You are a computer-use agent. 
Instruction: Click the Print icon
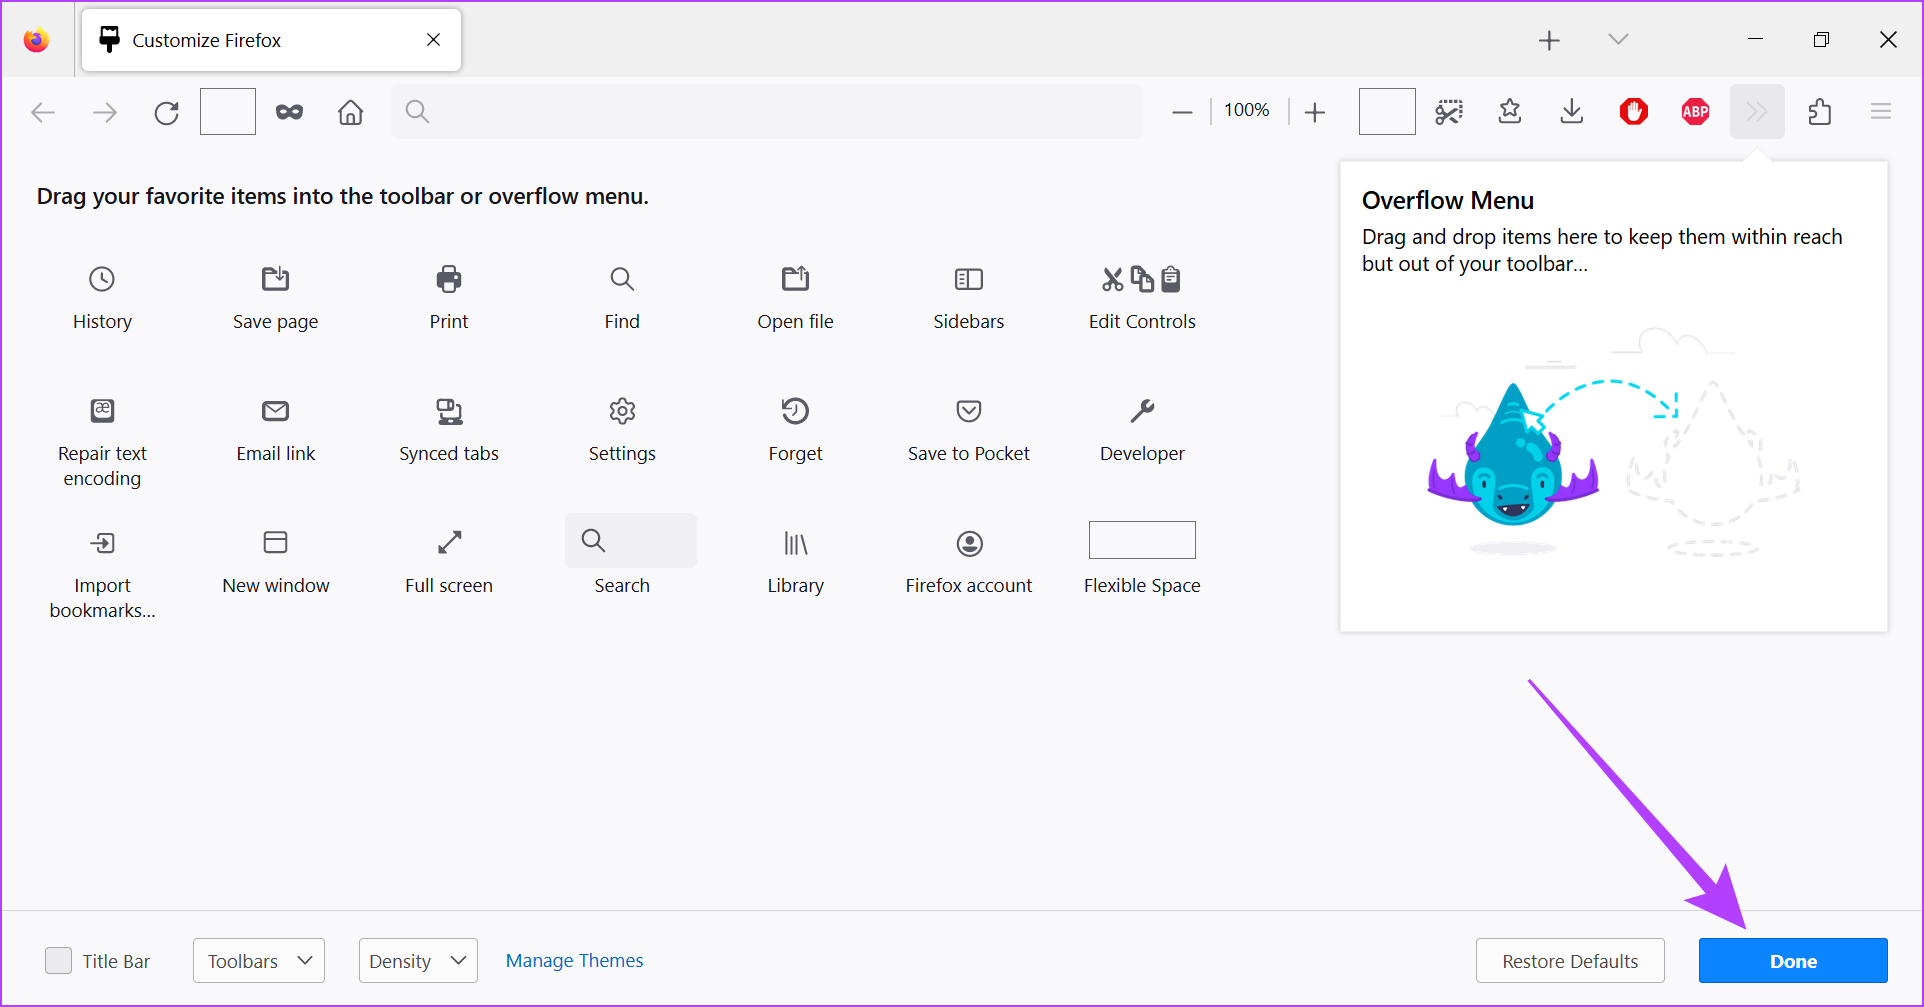(449, 279)
